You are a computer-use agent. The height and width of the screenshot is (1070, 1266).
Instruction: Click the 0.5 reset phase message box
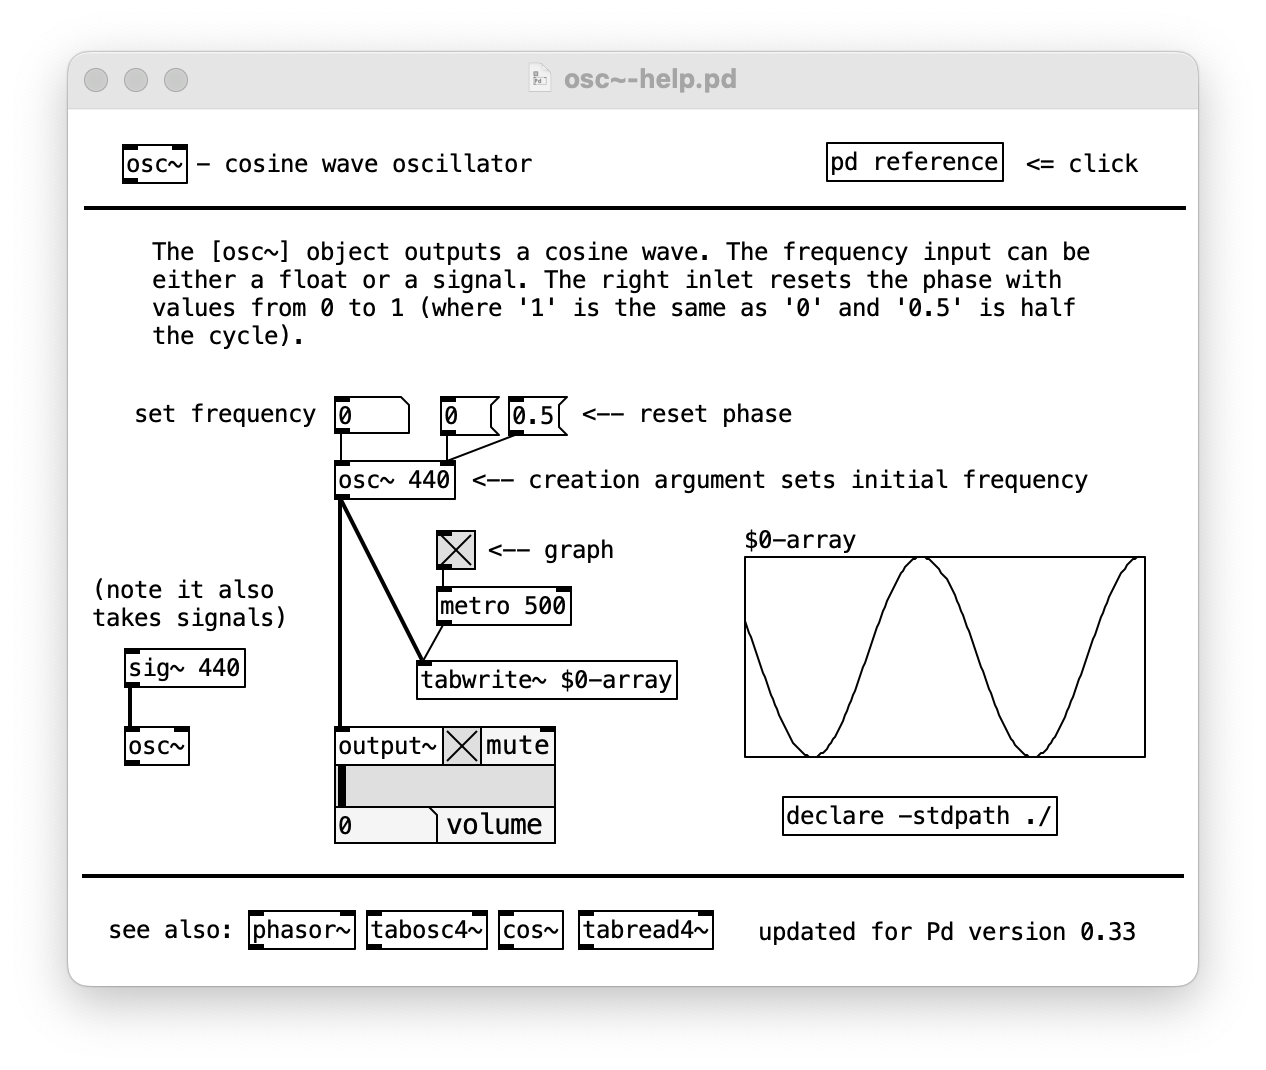(538, 415)
